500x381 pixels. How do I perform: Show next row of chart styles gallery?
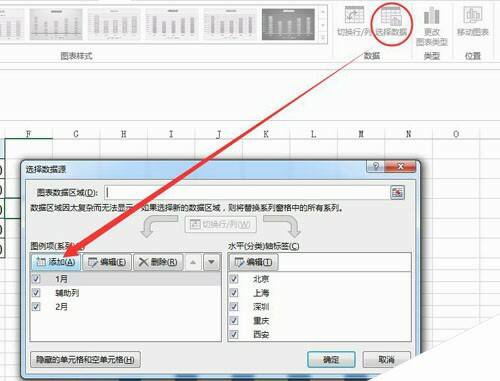pos(322,25)
